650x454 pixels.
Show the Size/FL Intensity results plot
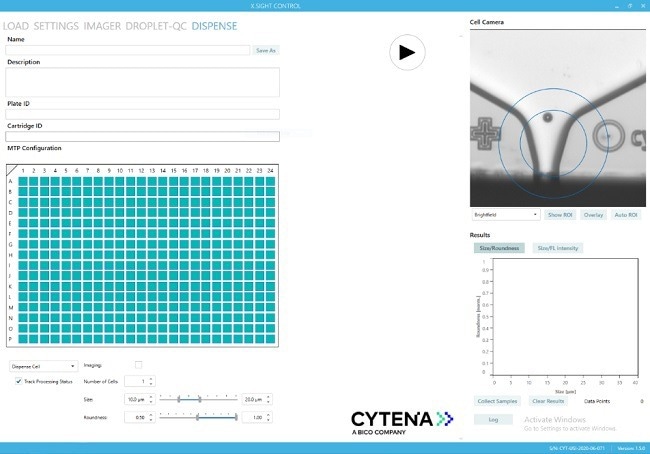tap(558, 248)
